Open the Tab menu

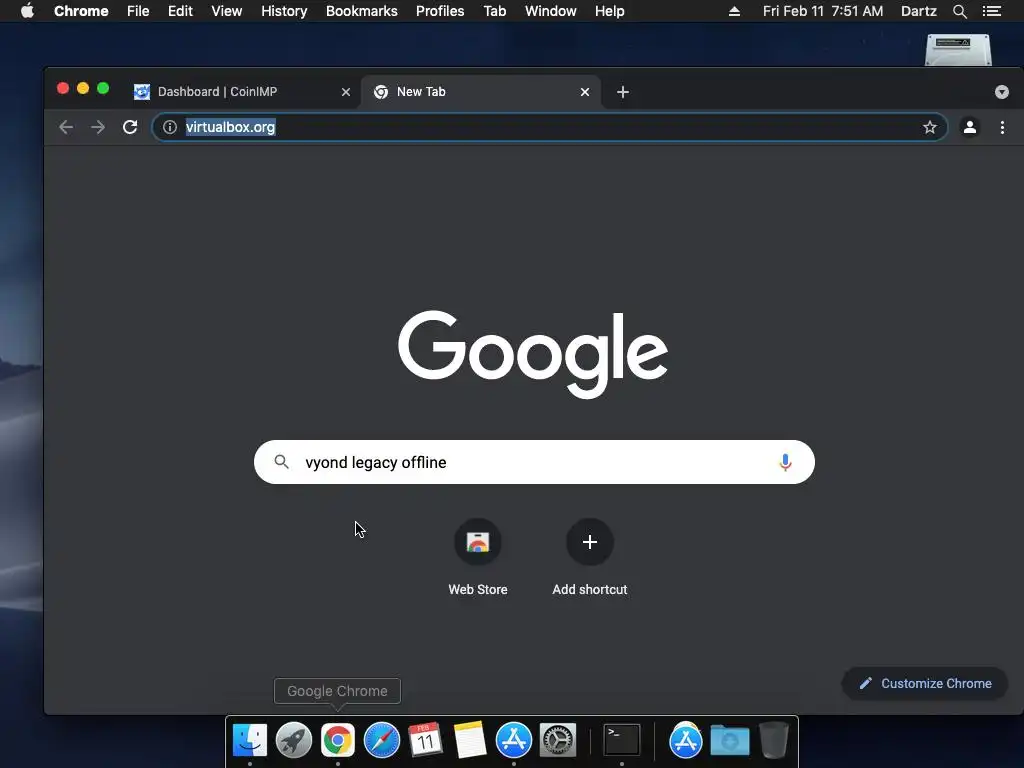494,11
